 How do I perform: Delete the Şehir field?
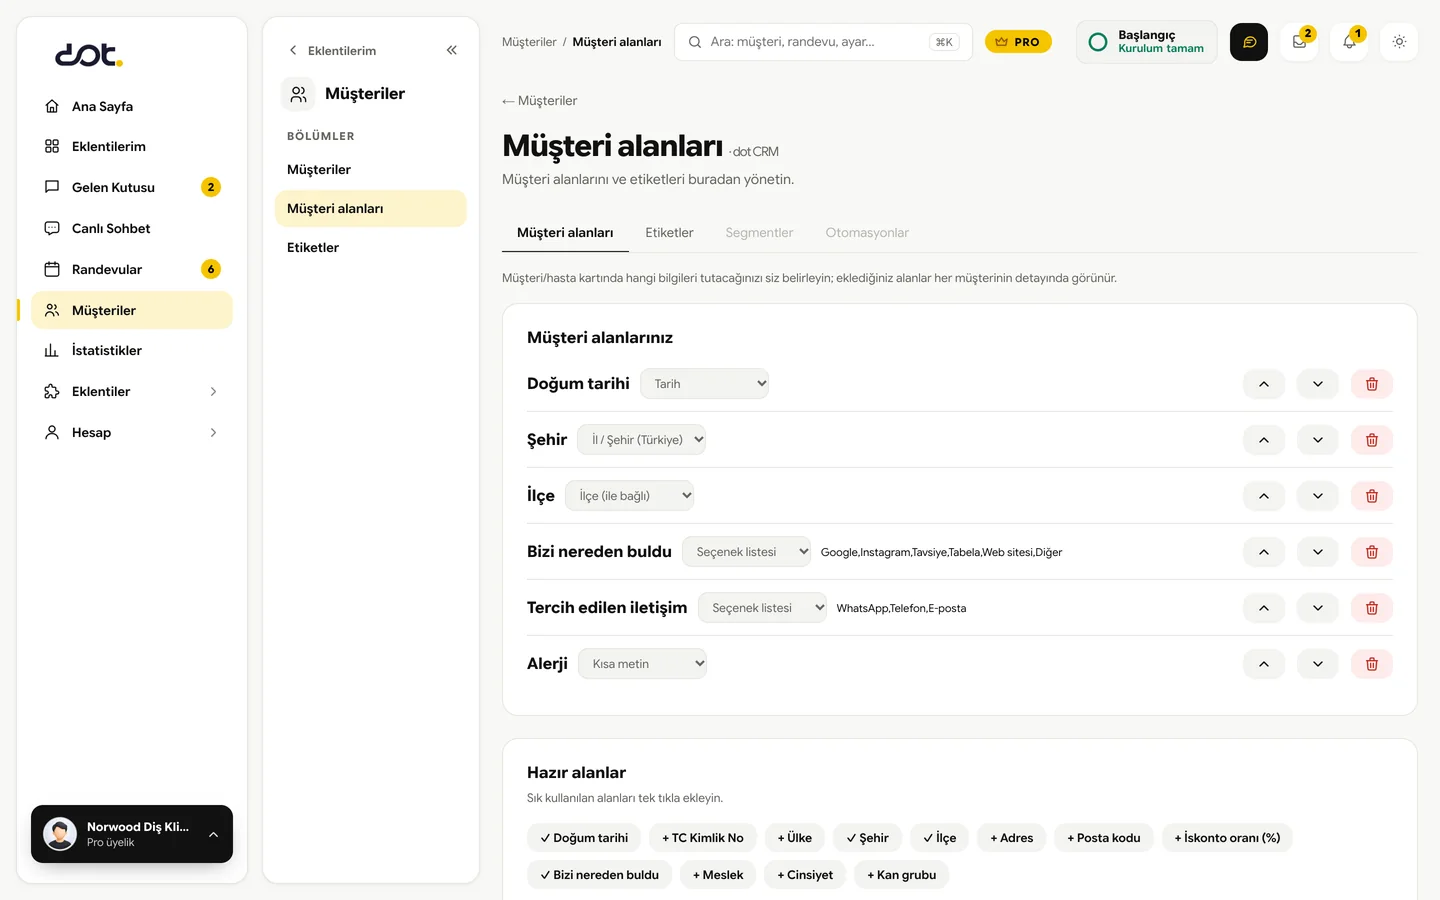(1371, 440)
